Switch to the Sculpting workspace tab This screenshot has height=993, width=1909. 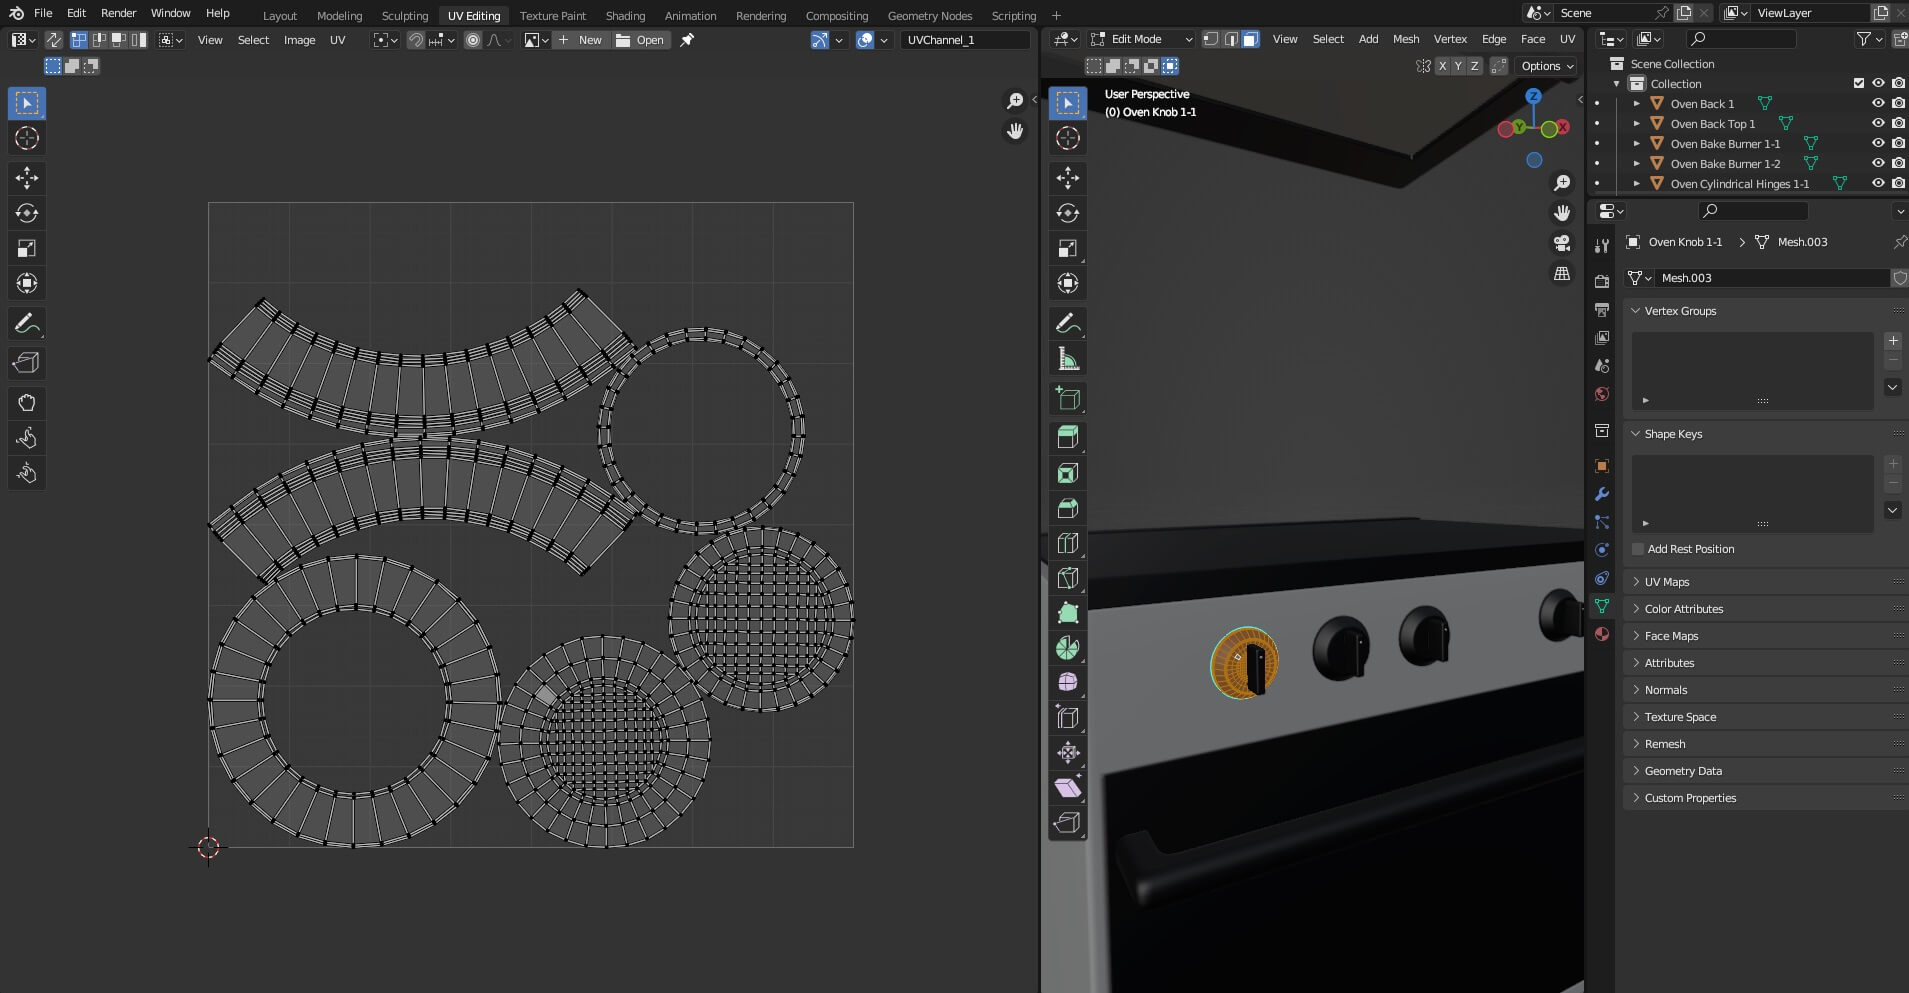point(405,15)
